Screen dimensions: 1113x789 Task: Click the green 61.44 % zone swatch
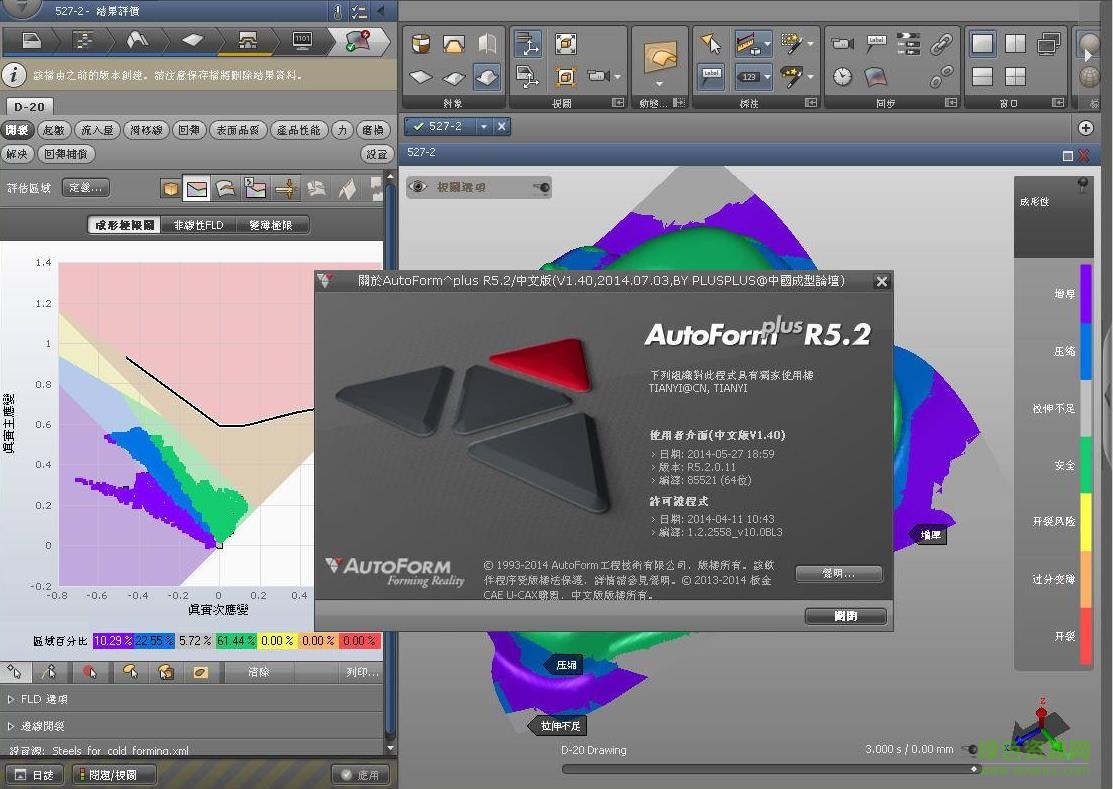point(237,641)
